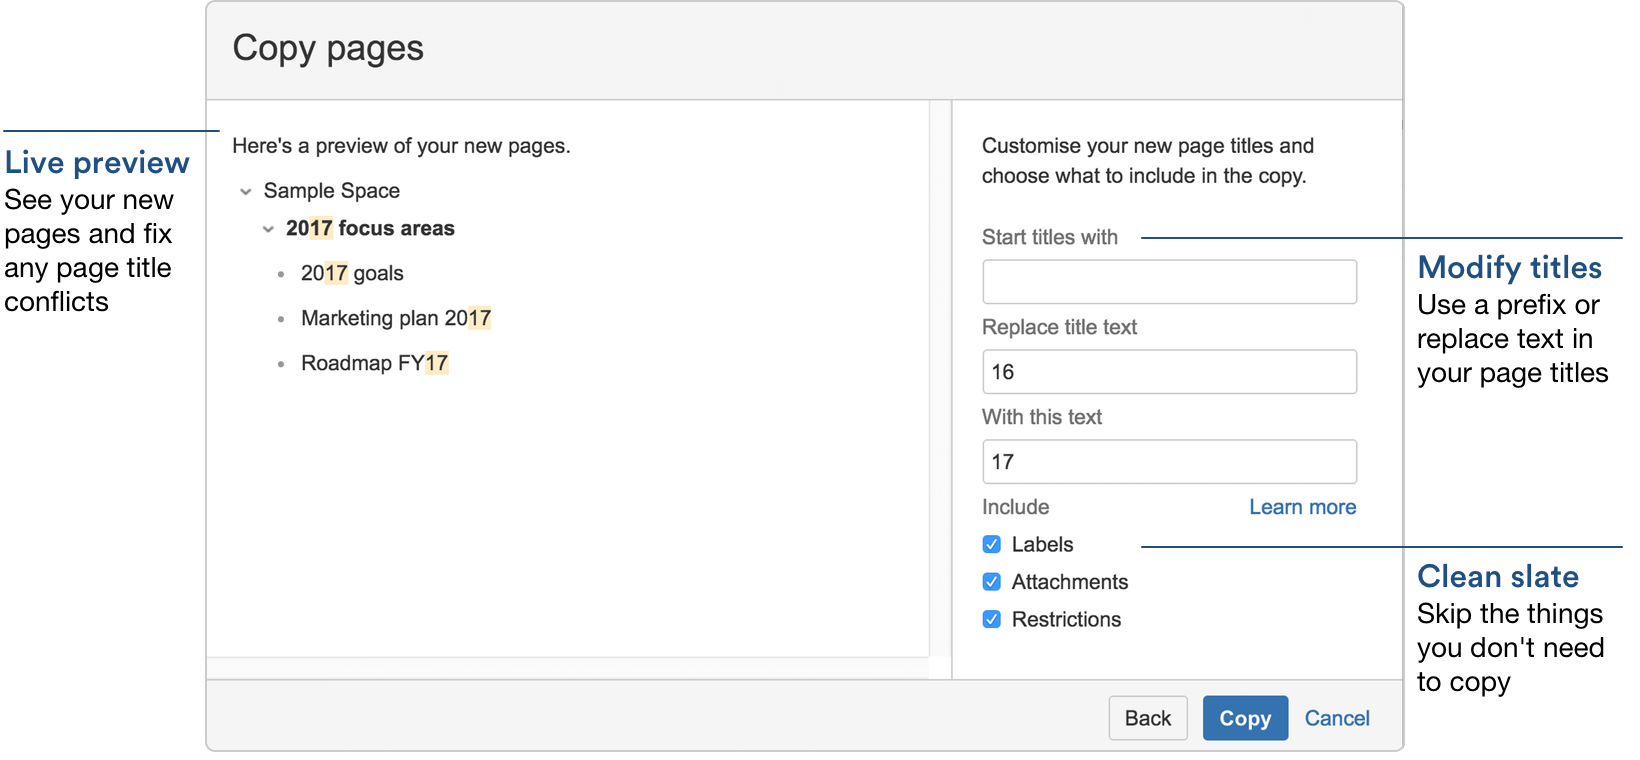
Task: Select the Roadmap FY17 page
Action: pos(374,363)
